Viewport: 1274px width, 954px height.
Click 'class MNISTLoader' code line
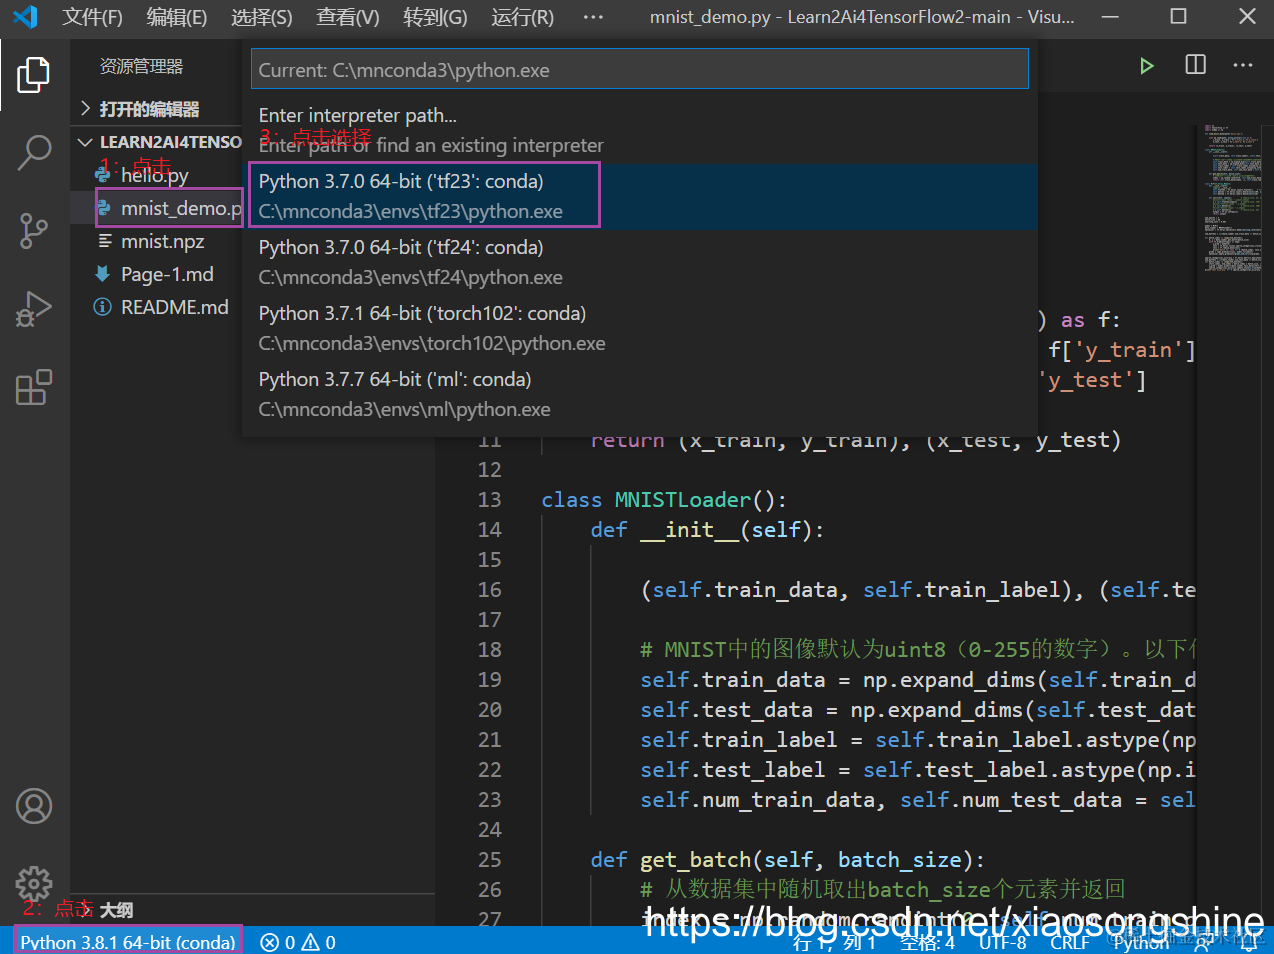[x=664, y=499]
